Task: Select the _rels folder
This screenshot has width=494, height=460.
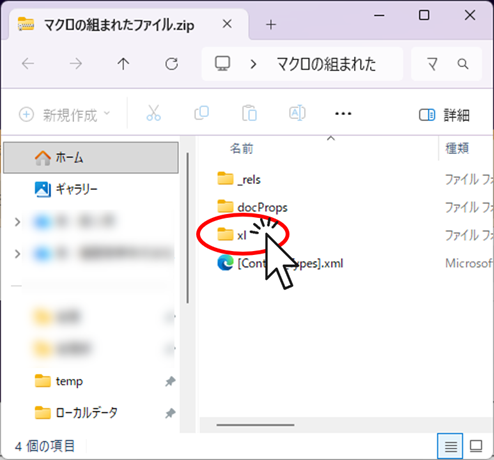Action: [x=249, y=180]
